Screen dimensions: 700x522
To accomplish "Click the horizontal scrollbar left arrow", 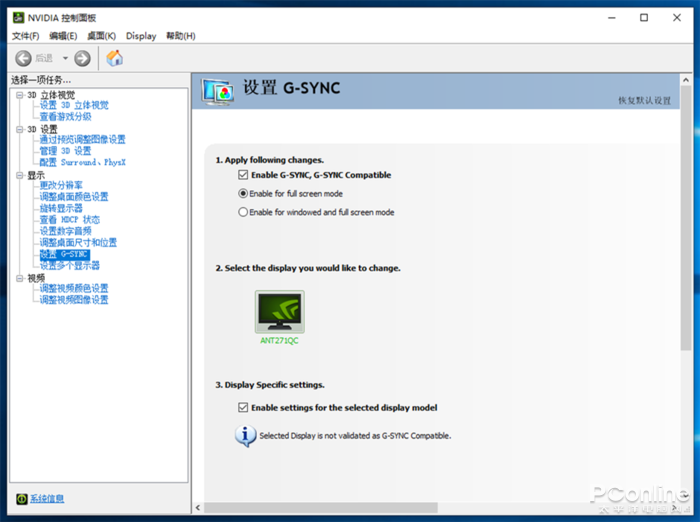I will pos(198,508).
